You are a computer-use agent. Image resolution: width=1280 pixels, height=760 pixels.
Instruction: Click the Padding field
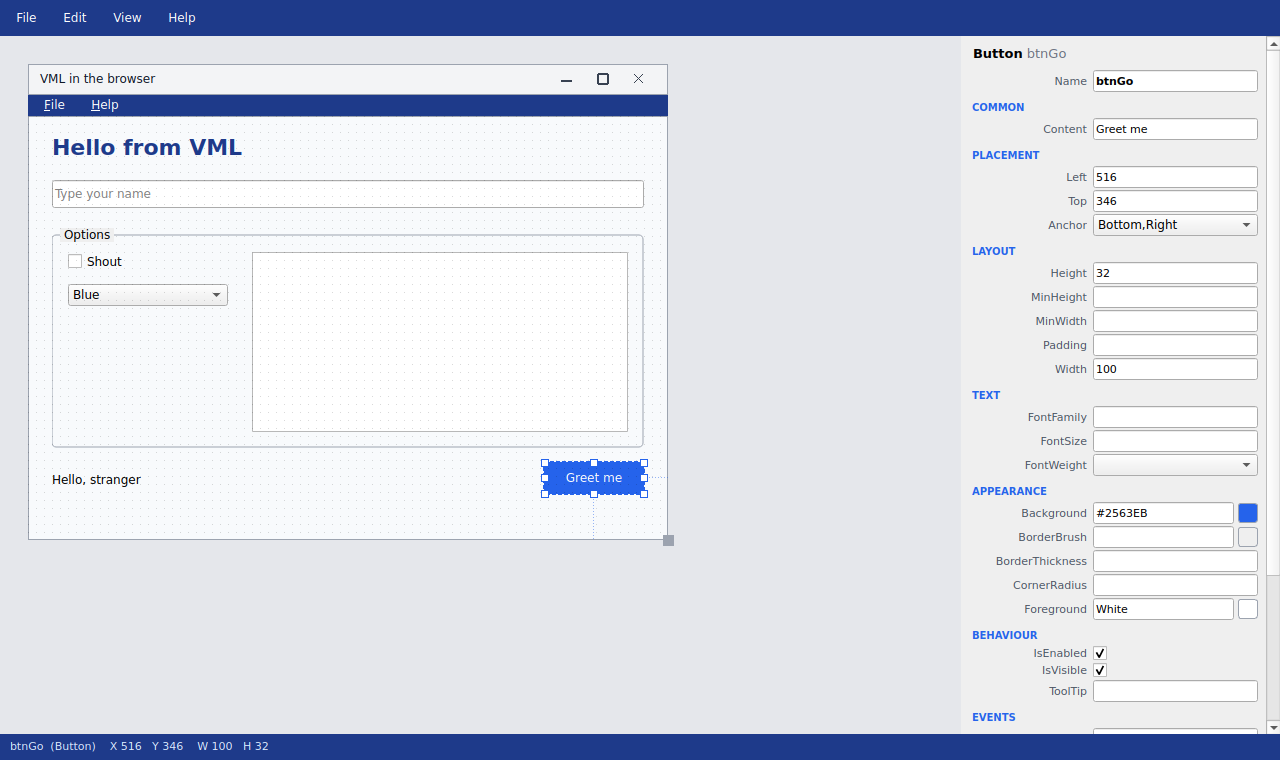tap(1175, 345)
